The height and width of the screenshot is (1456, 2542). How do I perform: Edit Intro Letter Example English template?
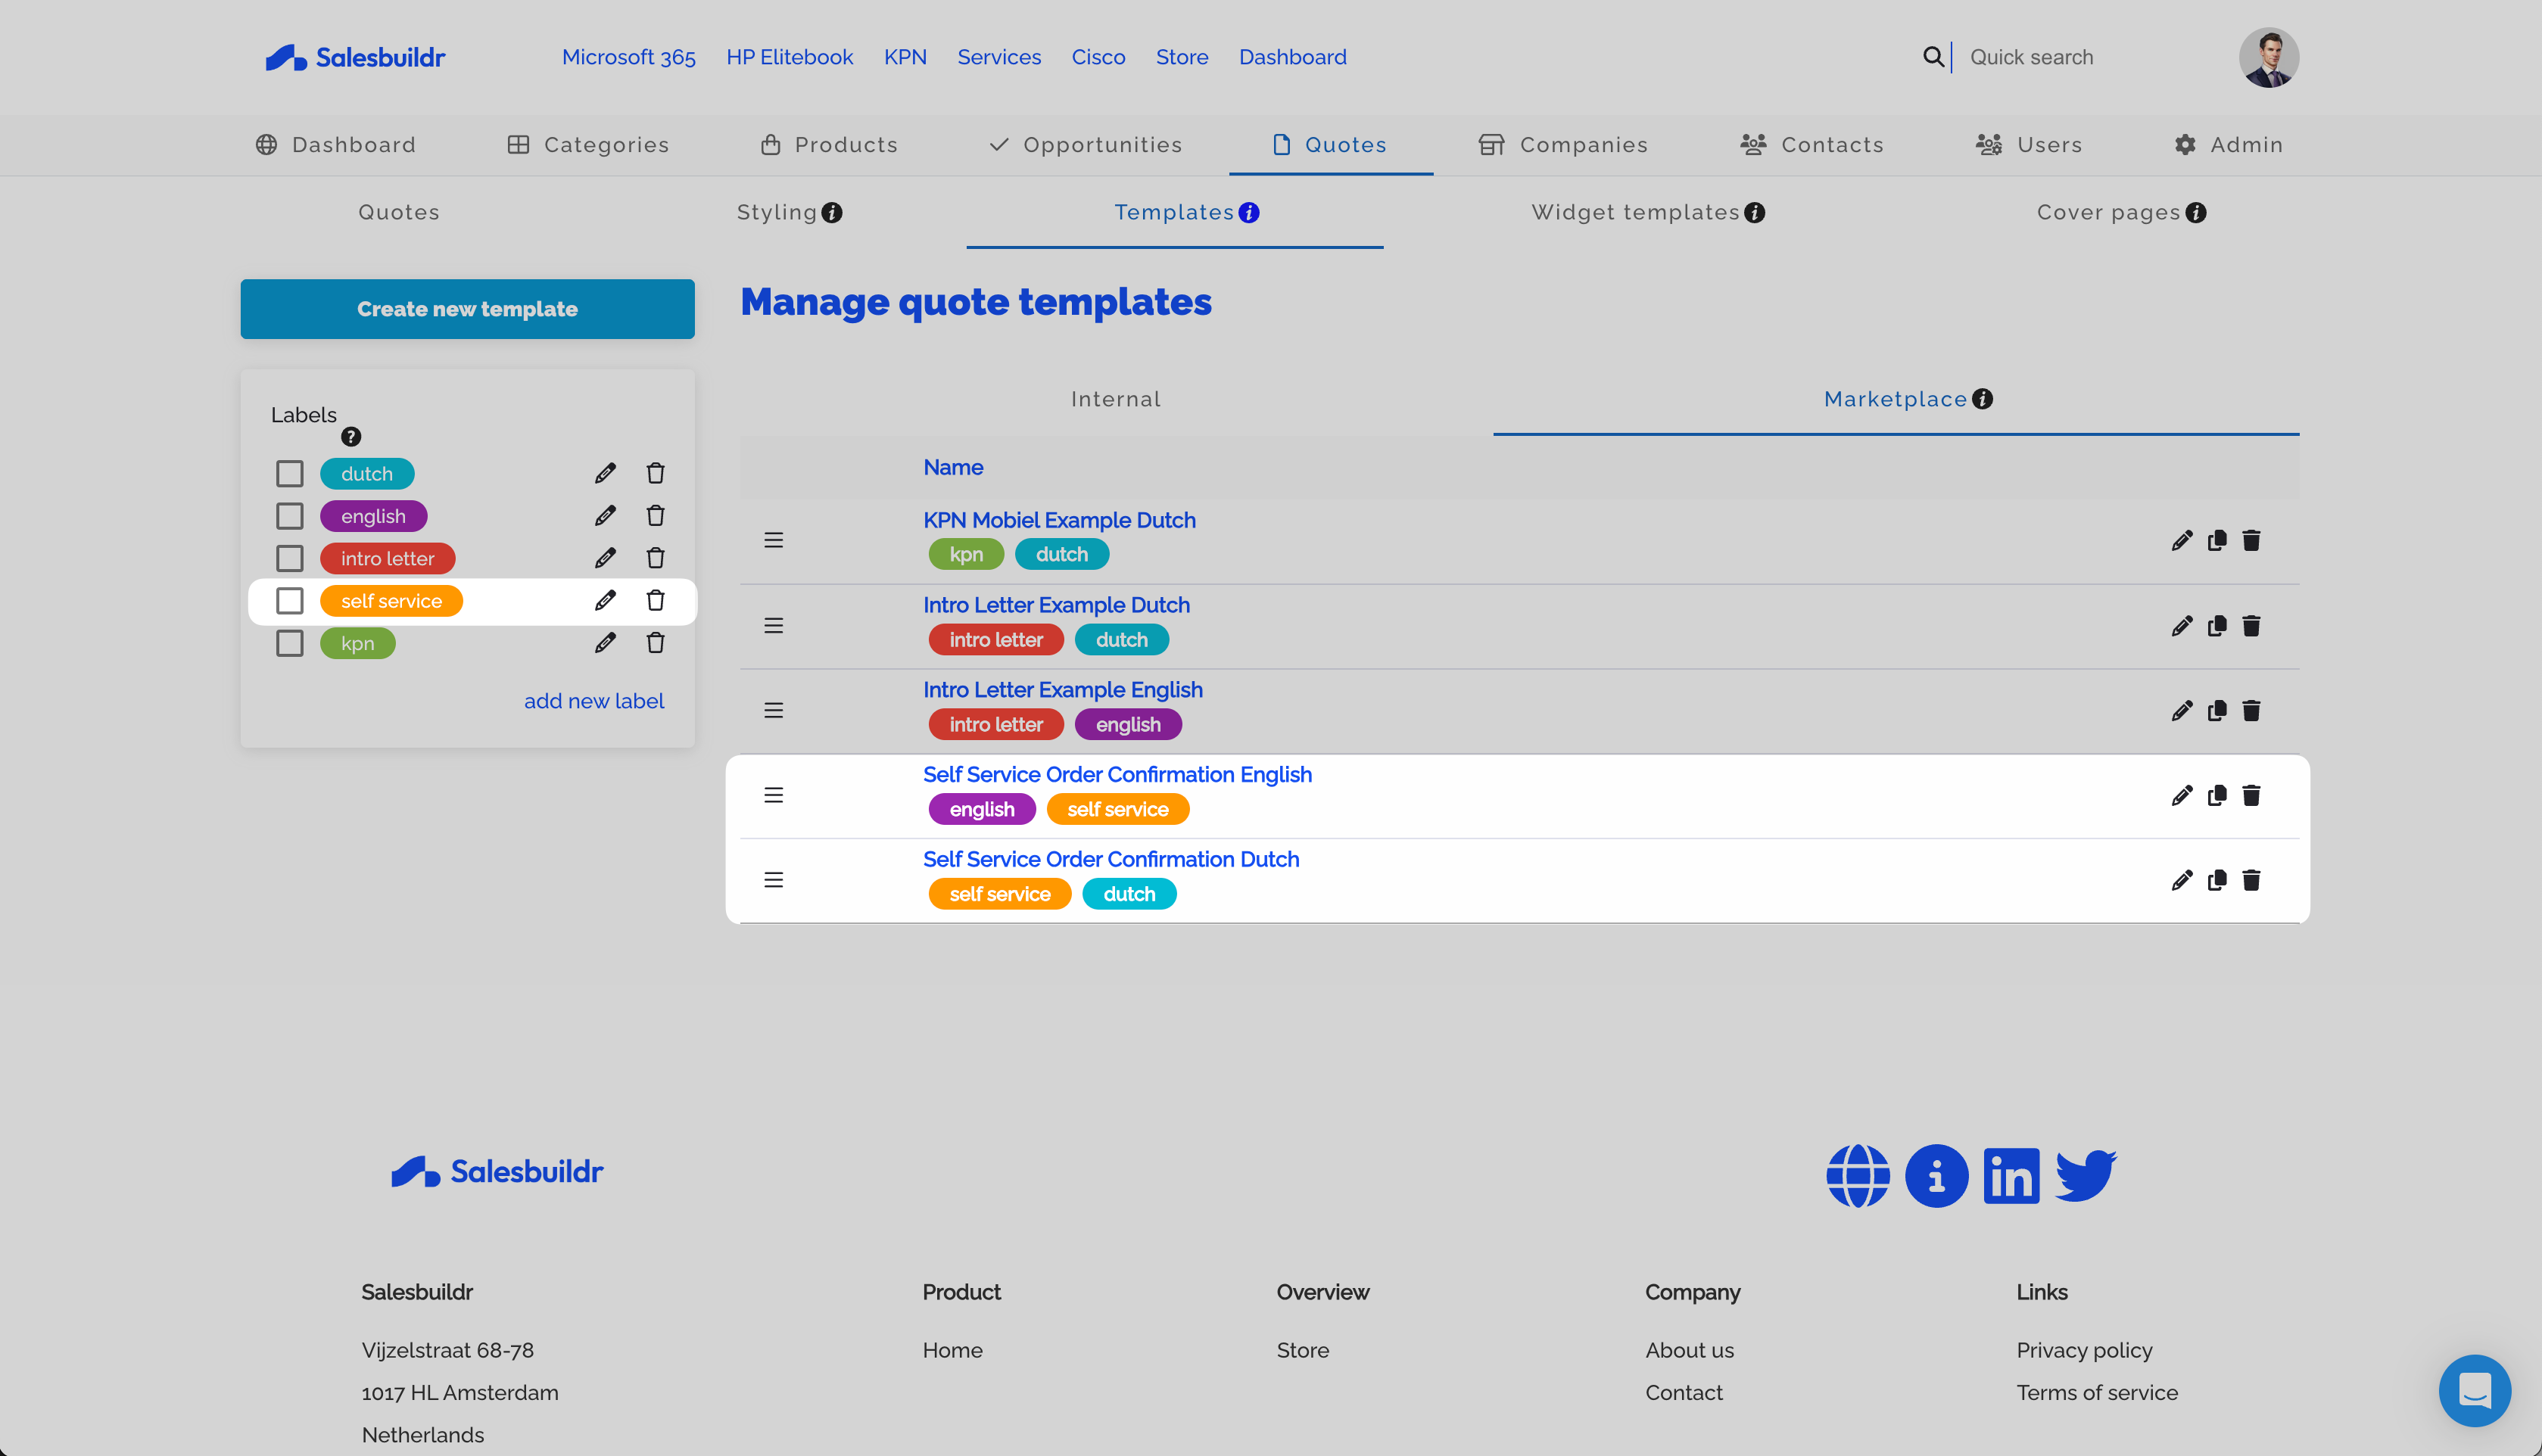(x=2182, y=711)
